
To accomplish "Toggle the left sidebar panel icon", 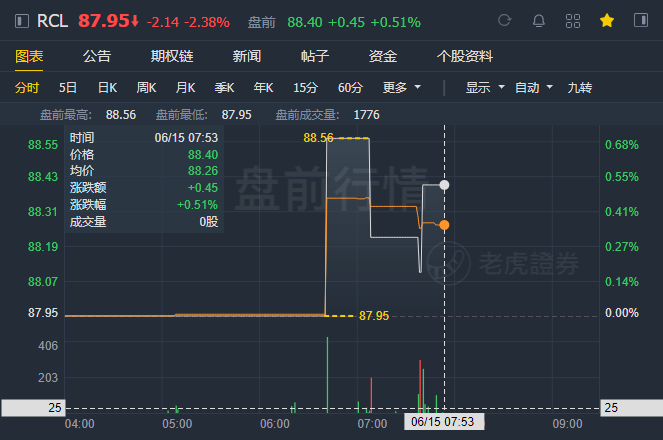I will [x=22, y=21].
